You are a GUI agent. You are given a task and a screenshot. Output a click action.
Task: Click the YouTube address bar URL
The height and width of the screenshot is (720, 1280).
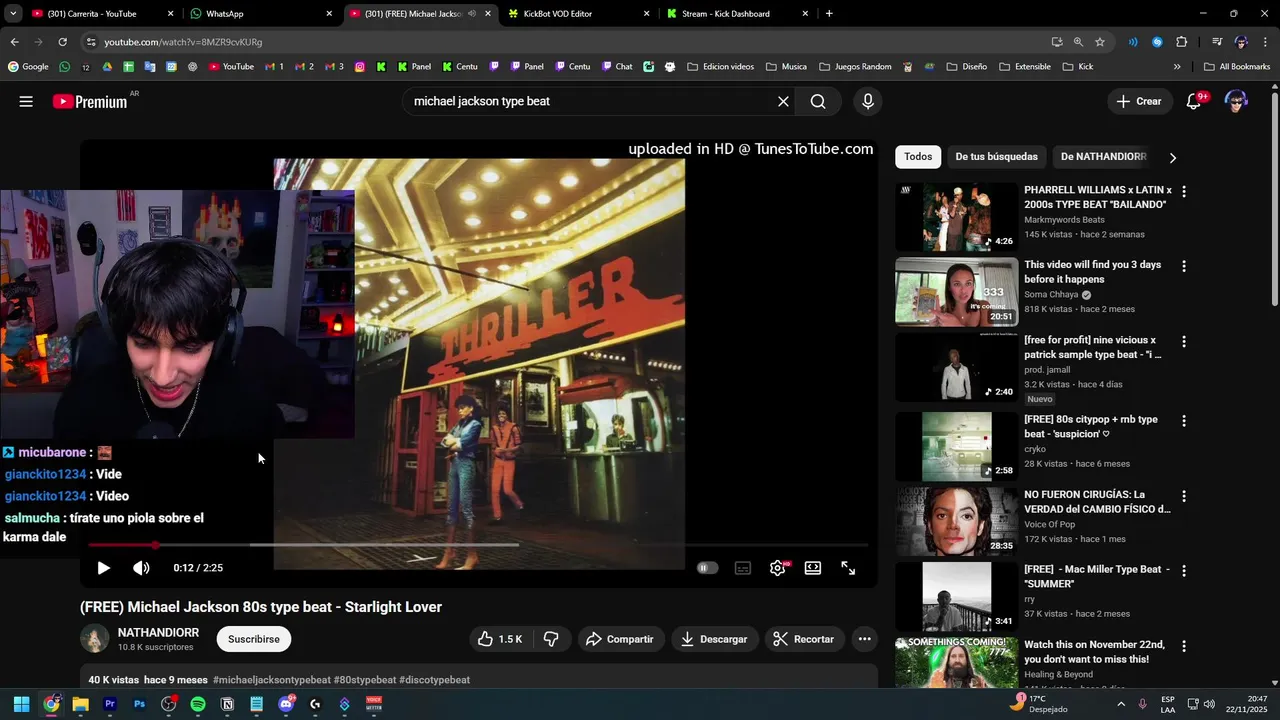pyautogui.click(x=183, y=42)
